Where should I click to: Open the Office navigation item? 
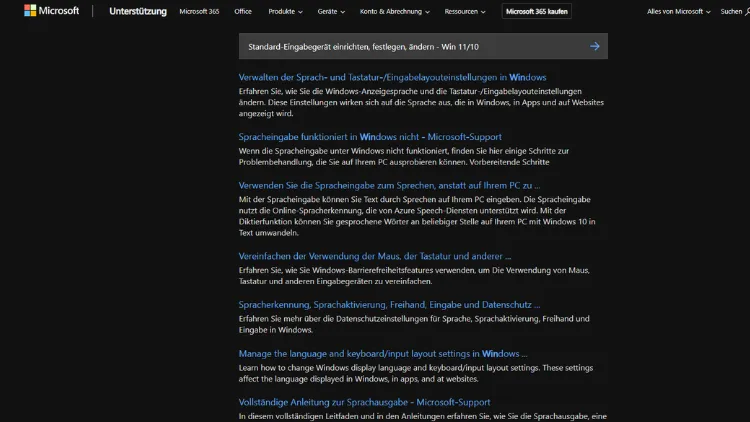(243, 11)
